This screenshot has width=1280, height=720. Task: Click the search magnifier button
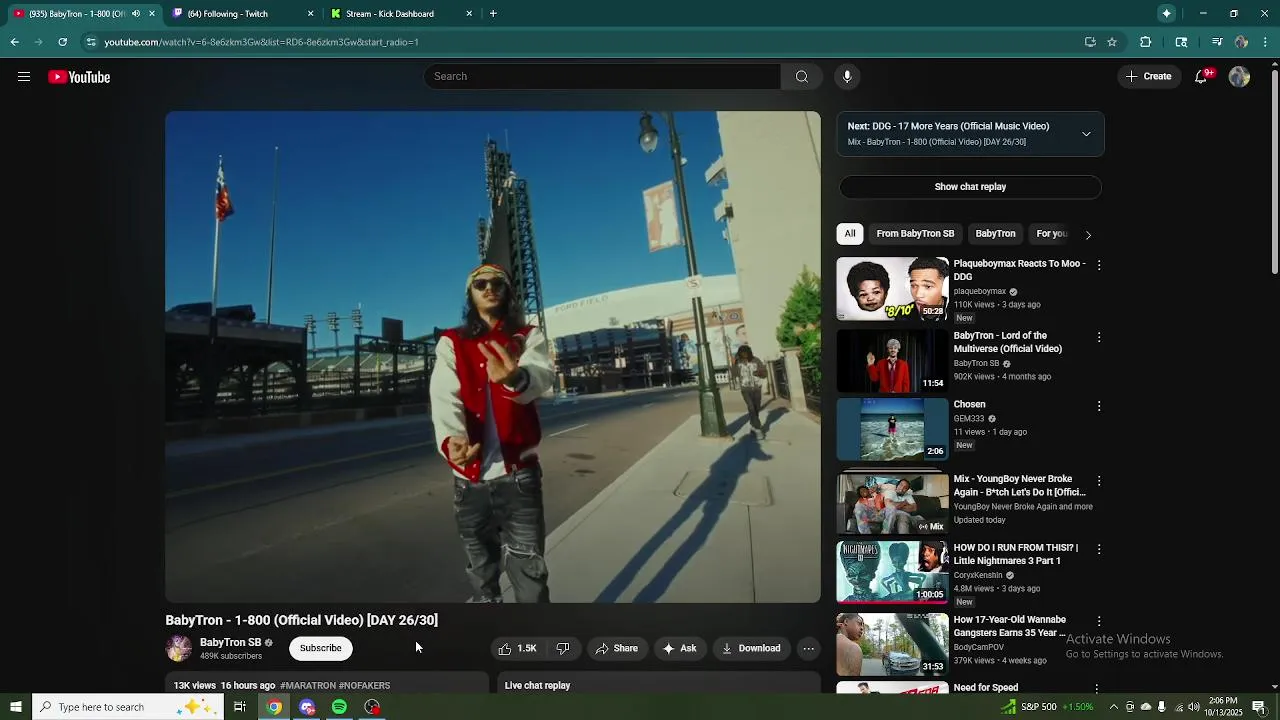pyautogui.click(x=801, y=77)
